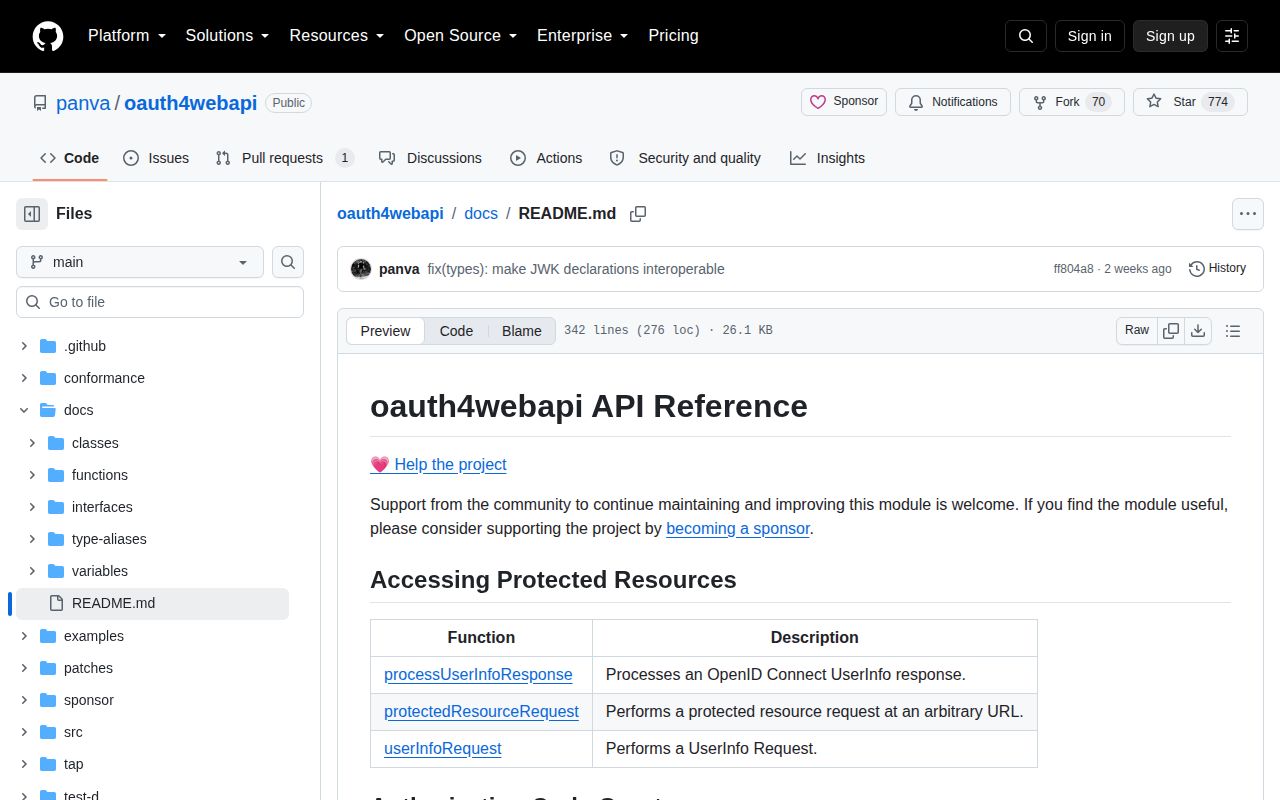Expand the src folder chevron

tap(24, 732)
